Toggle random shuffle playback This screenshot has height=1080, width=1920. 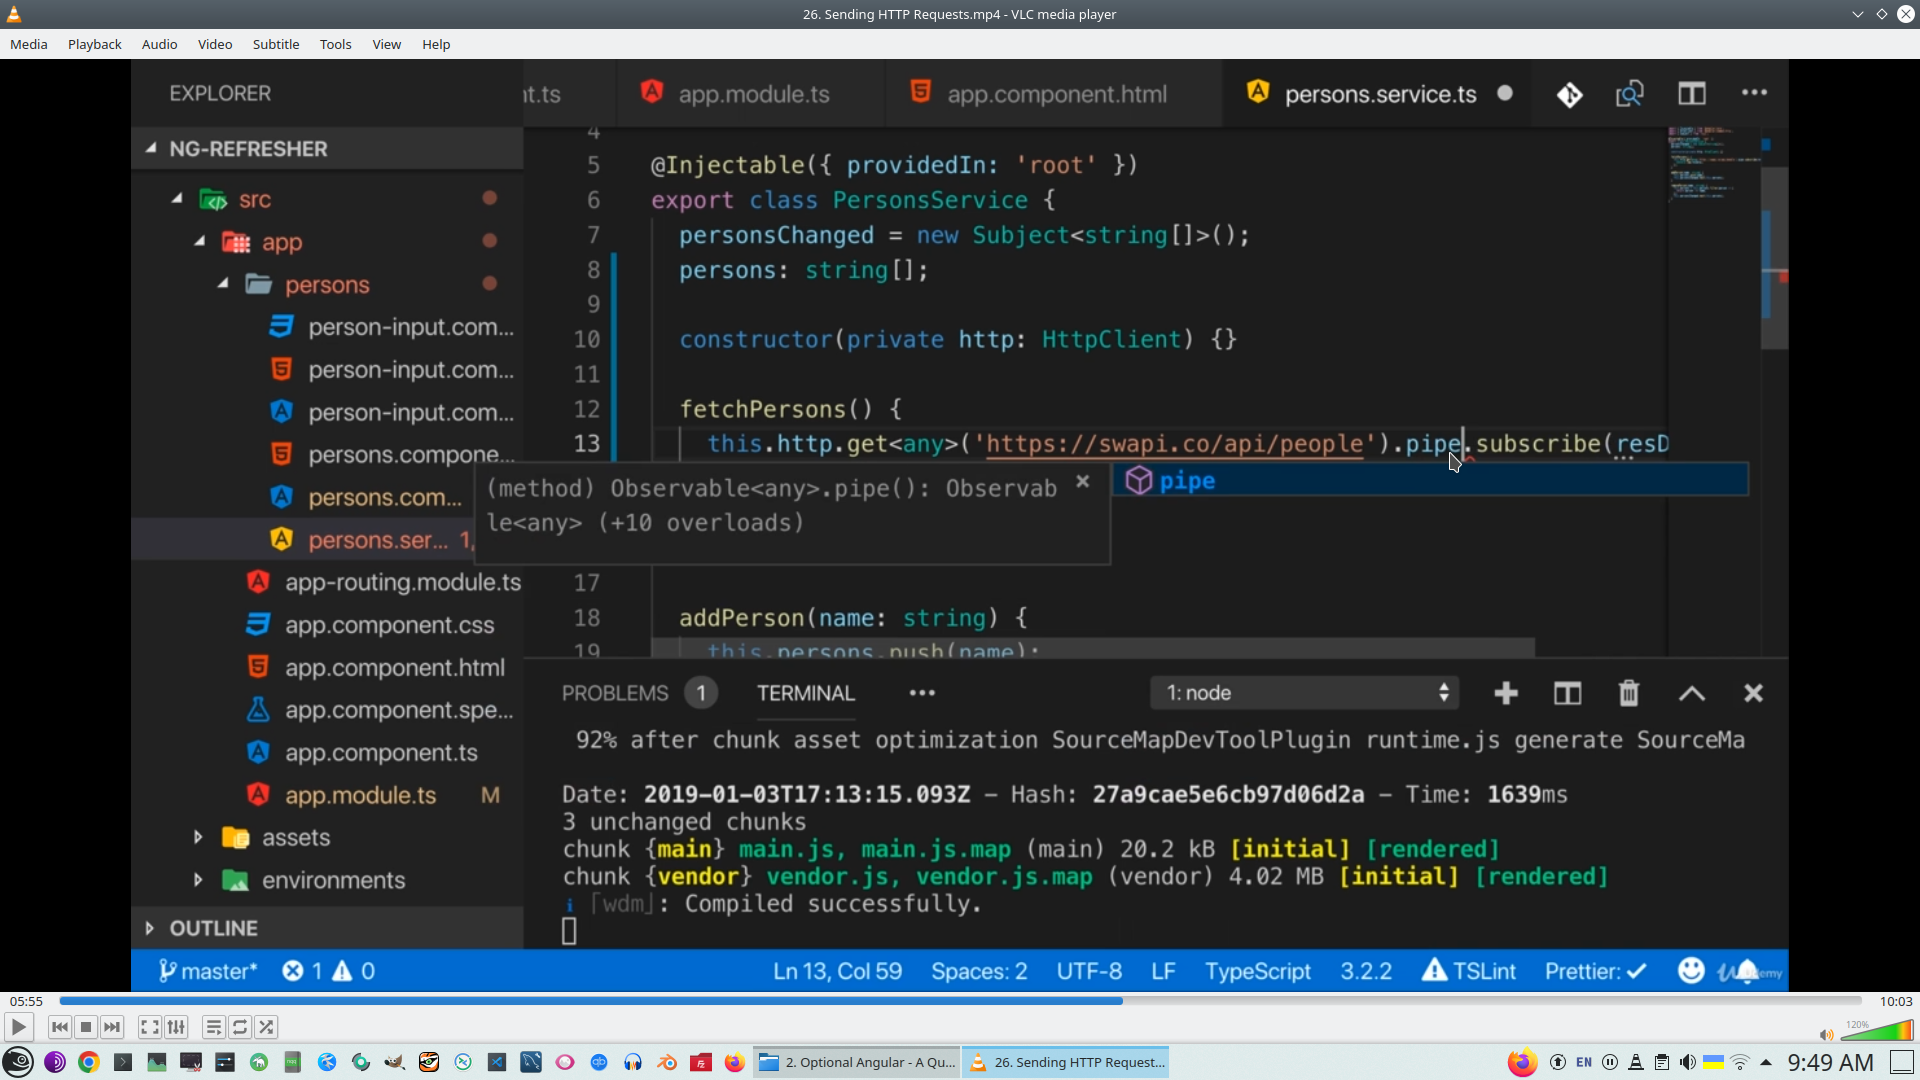(x=266, y=1027)
